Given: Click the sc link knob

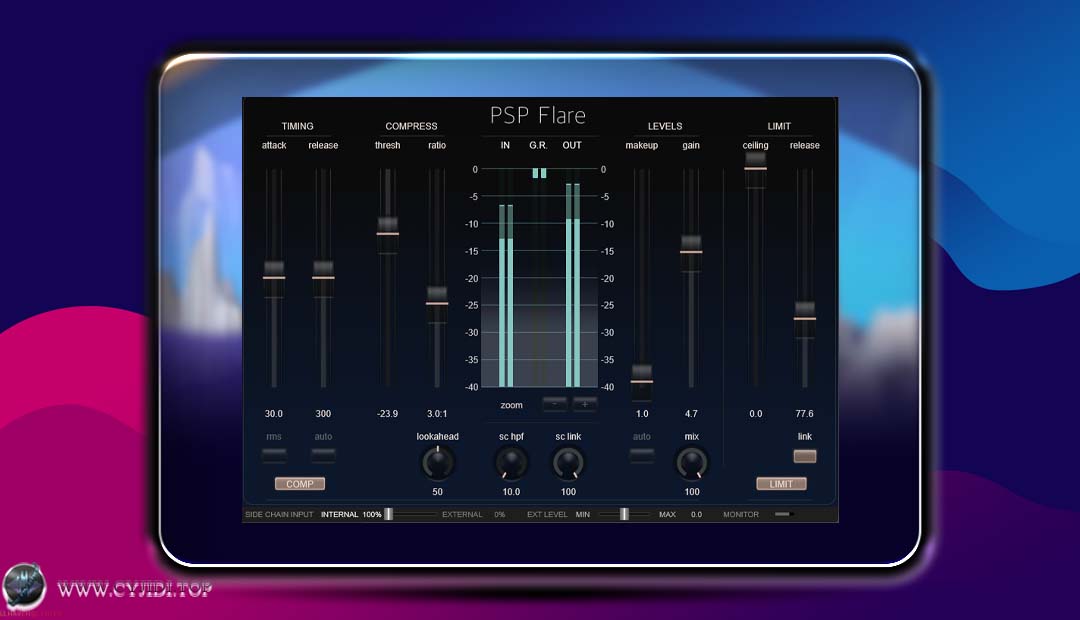Looking at the screenshot, I should [568, 462].
